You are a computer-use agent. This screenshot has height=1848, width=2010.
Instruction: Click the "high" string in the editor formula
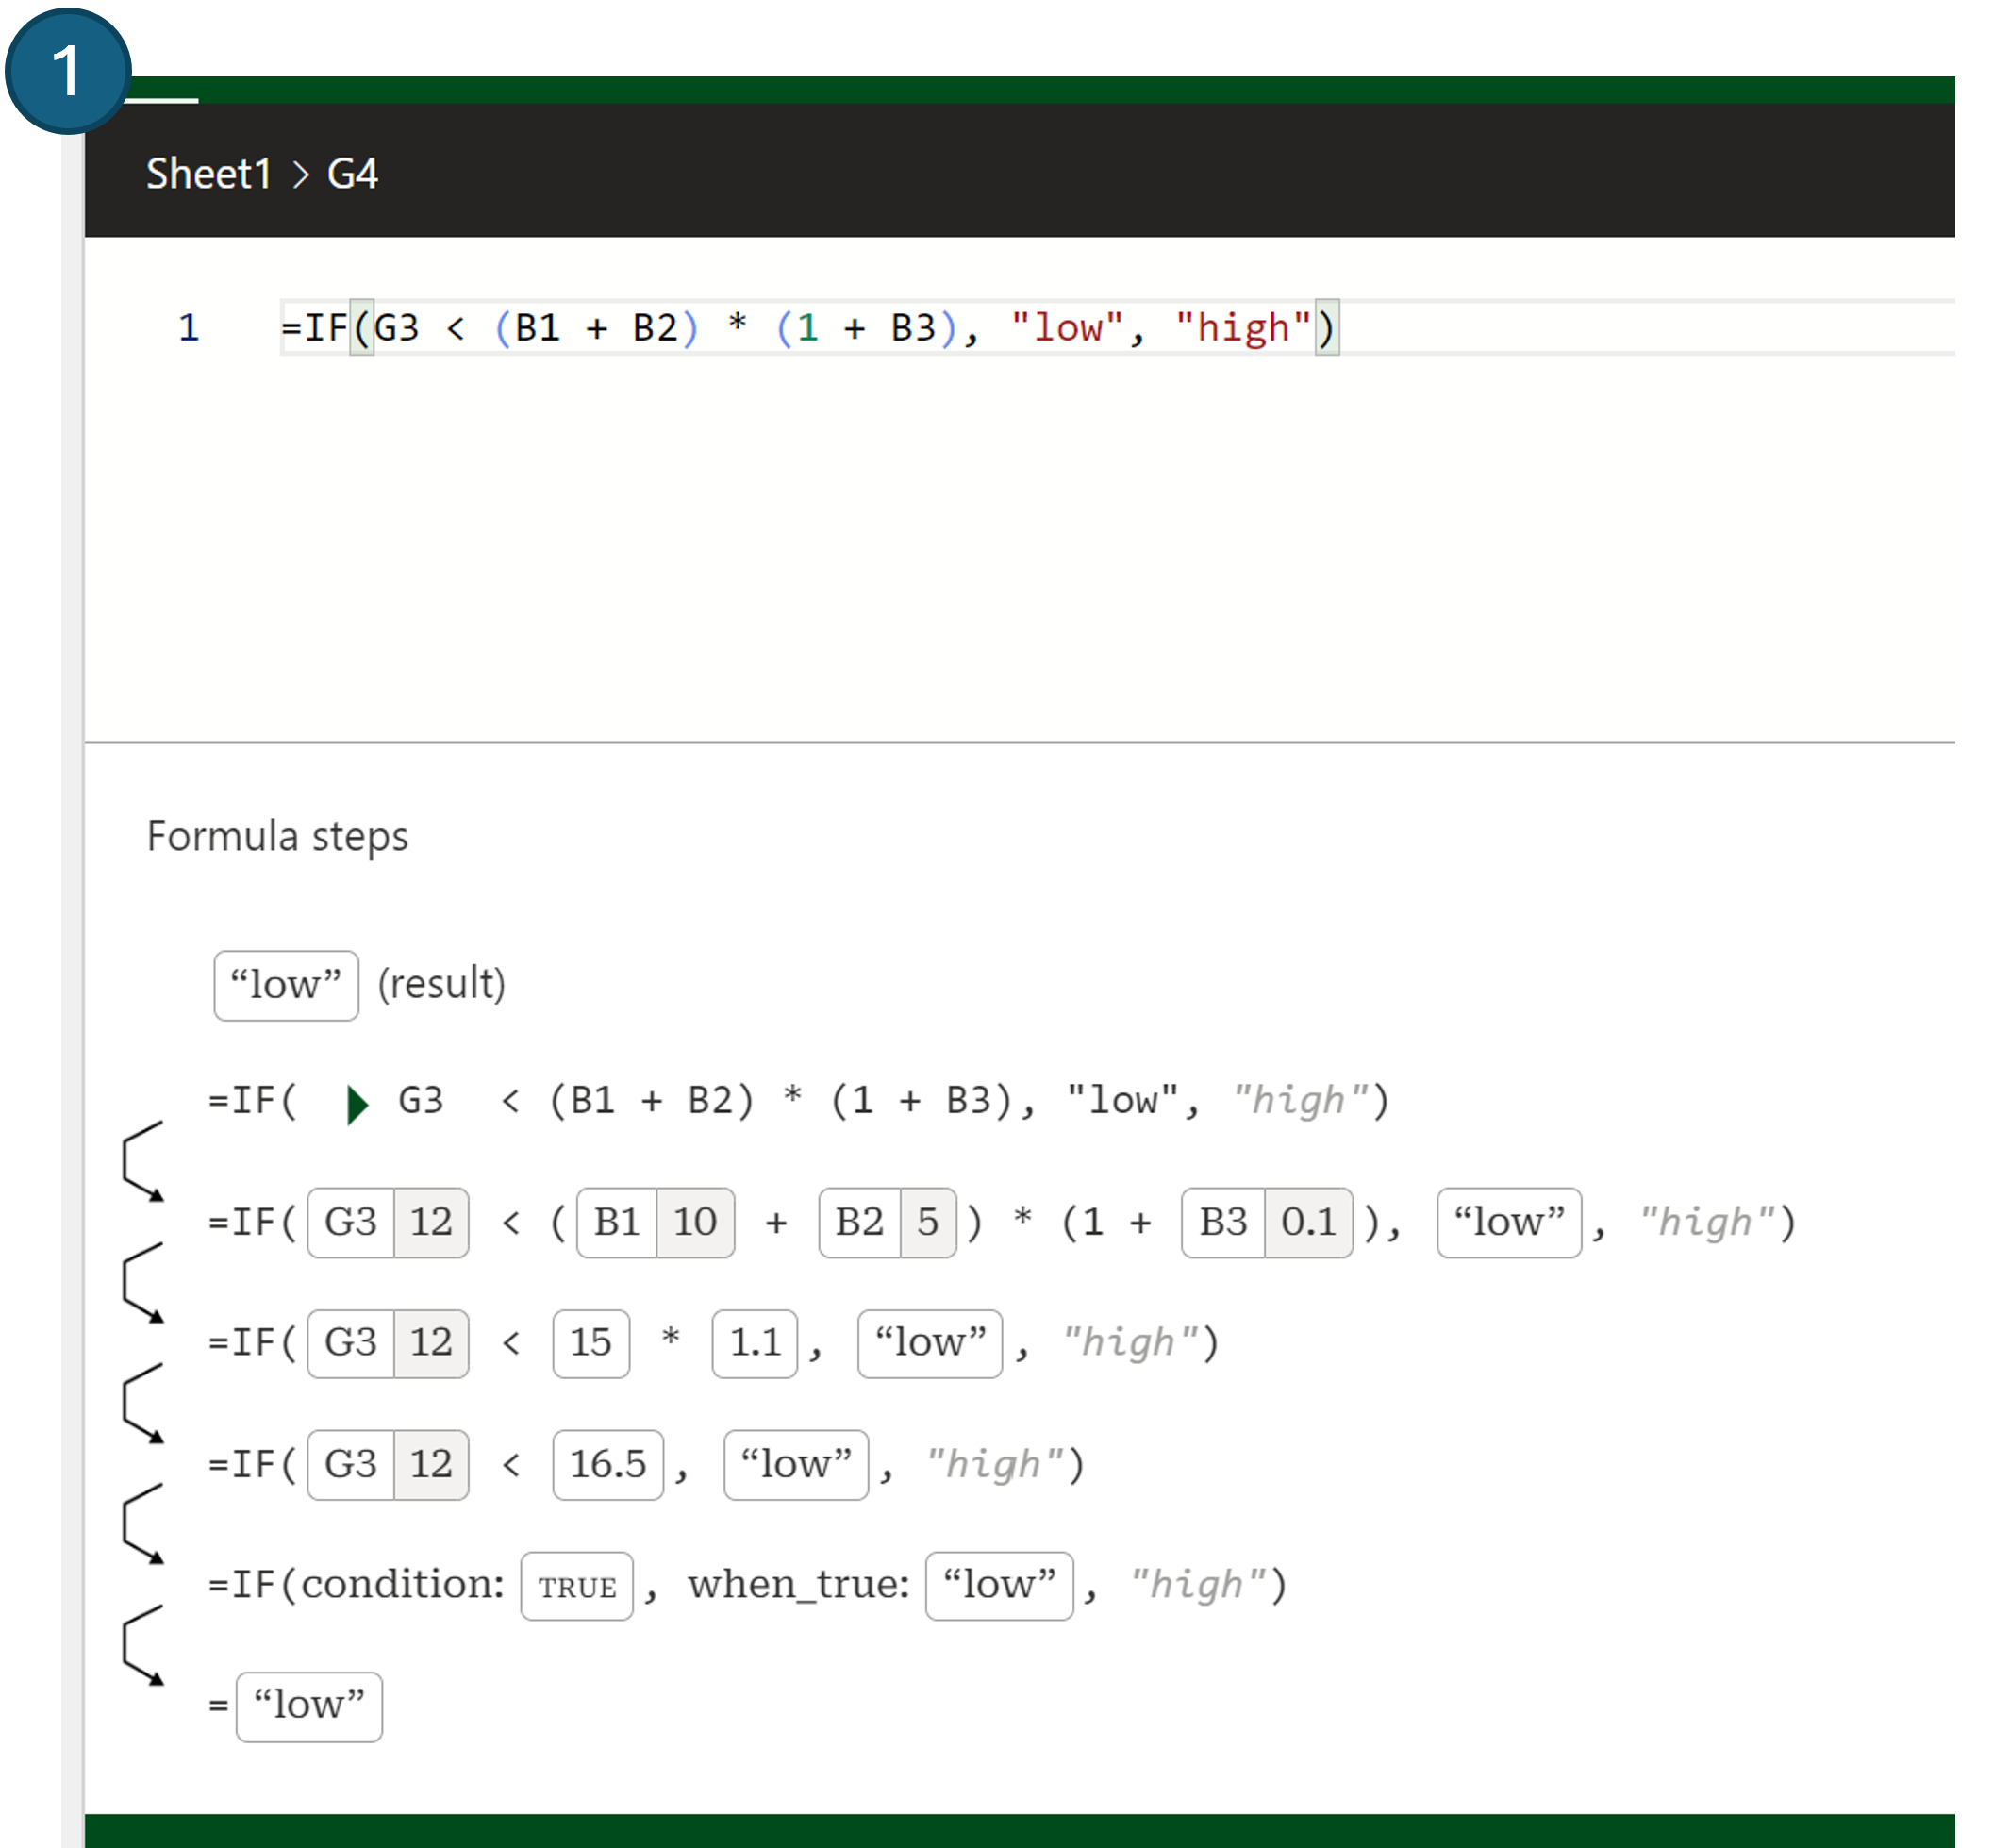(x=1243, y=328)
